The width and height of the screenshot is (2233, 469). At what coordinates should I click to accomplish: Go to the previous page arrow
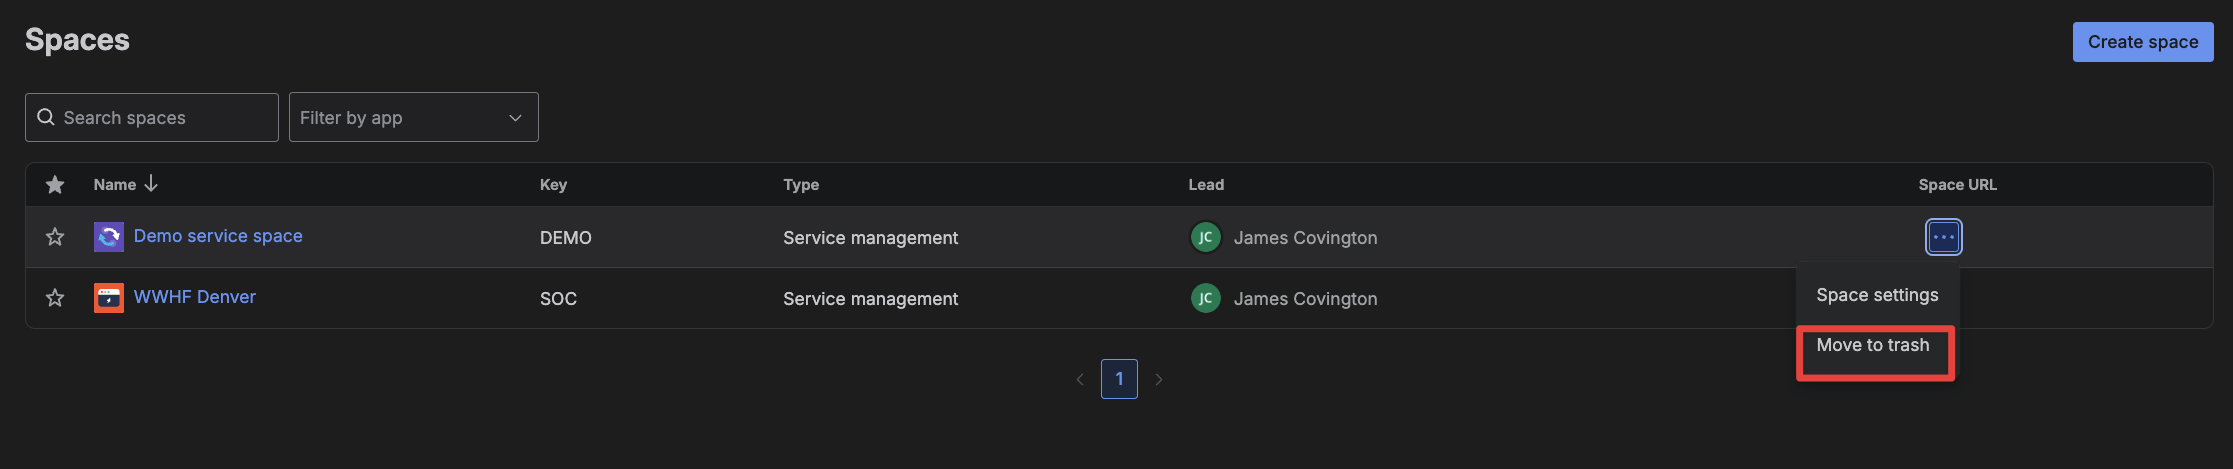tap(1080, 379)
